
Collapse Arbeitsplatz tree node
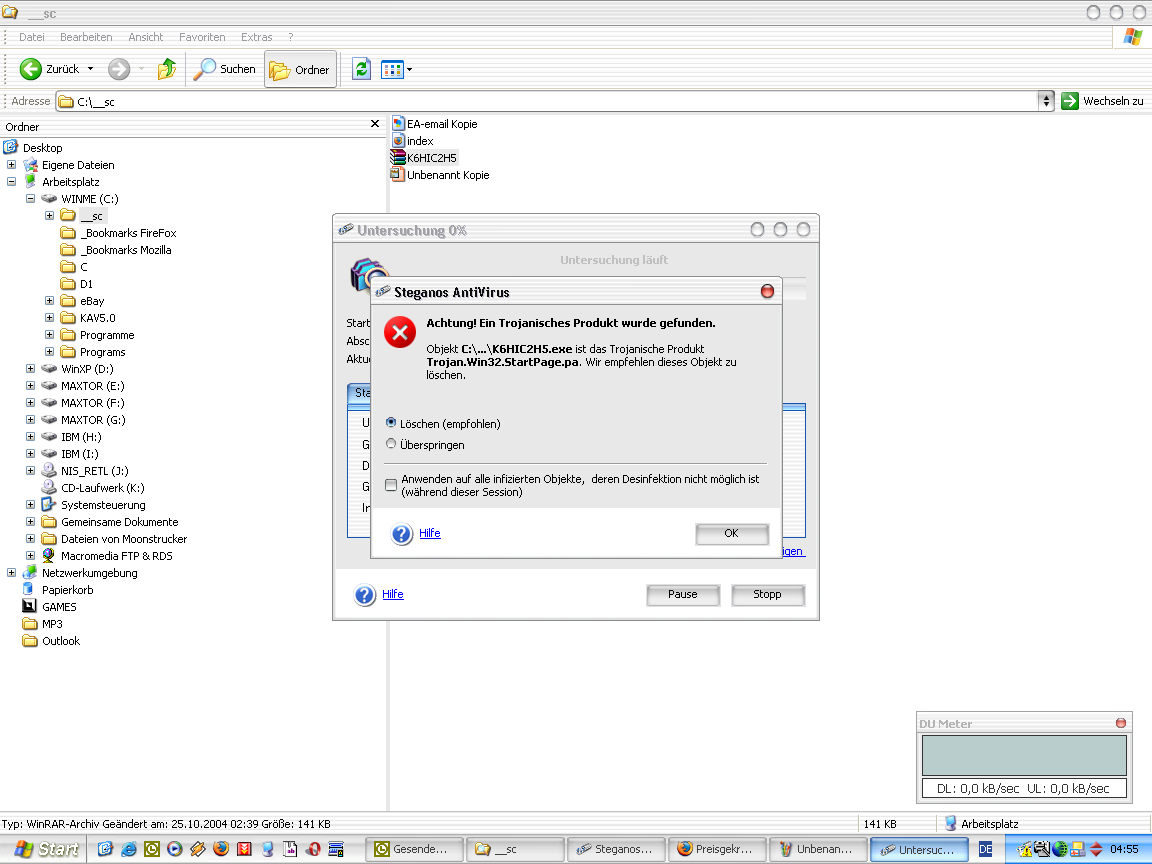click(12, 181)
